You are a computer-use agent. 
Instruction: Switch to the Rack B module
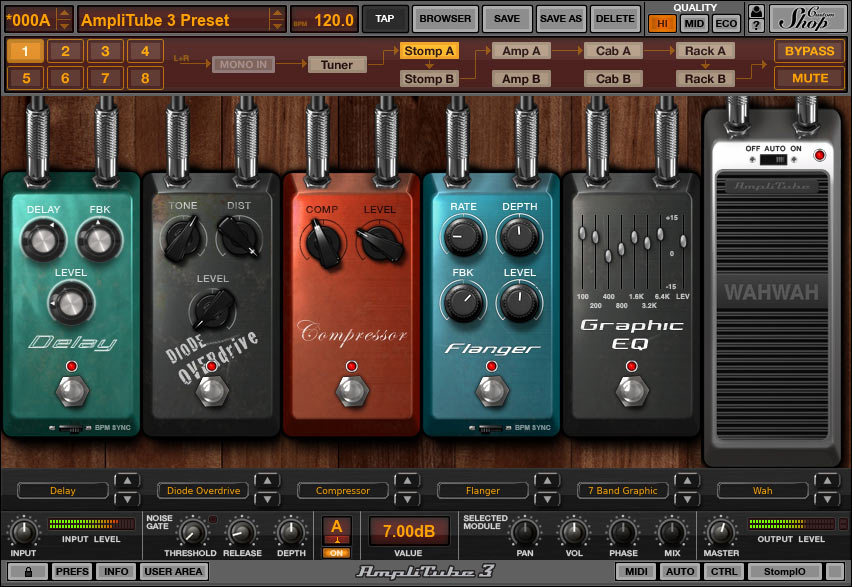point(704,78)
